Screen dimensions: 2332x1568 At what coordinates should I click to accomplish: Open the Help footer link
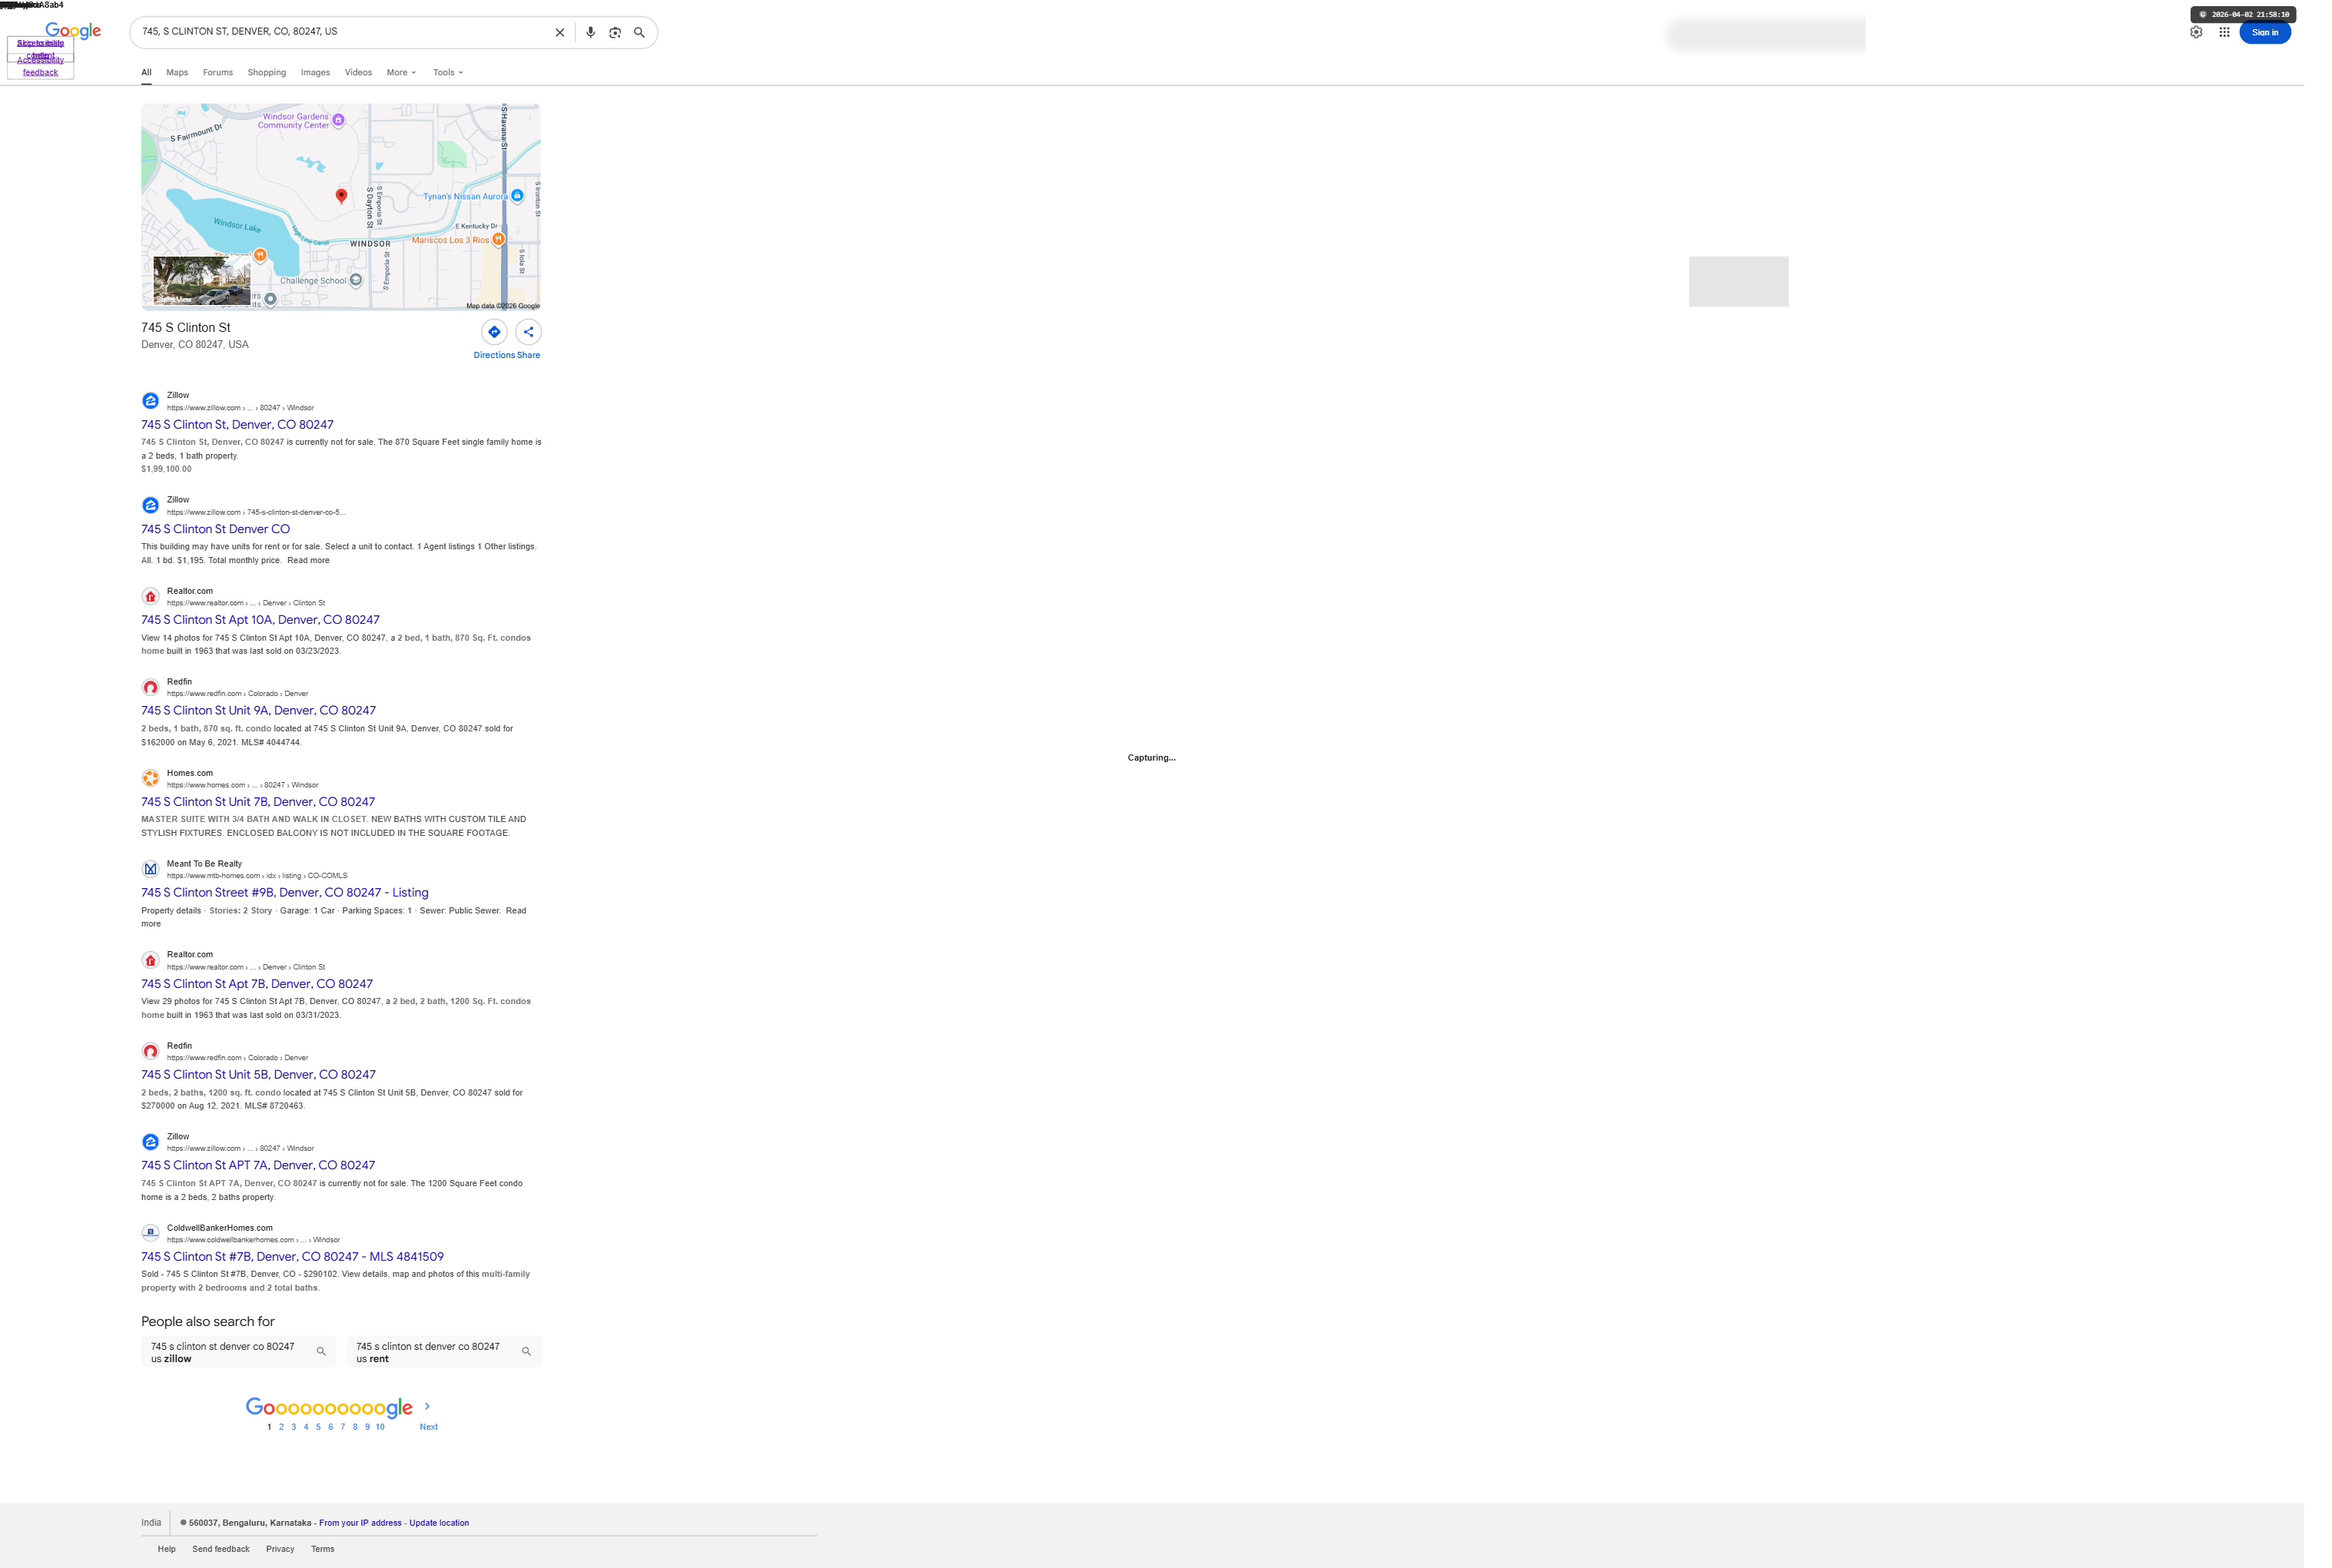[166, 1550]
